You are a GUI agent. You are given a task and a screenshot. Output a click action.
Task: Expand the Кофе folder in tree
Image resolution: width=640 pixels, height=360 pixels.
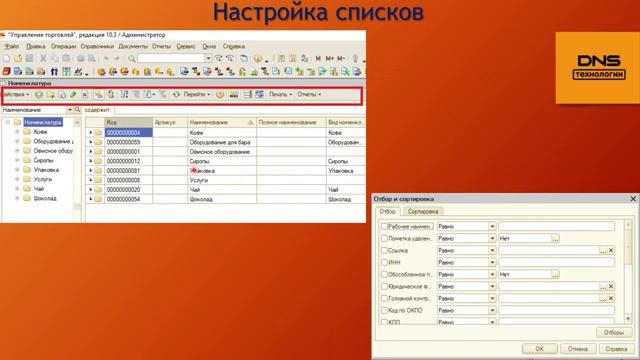coord(17,132)
